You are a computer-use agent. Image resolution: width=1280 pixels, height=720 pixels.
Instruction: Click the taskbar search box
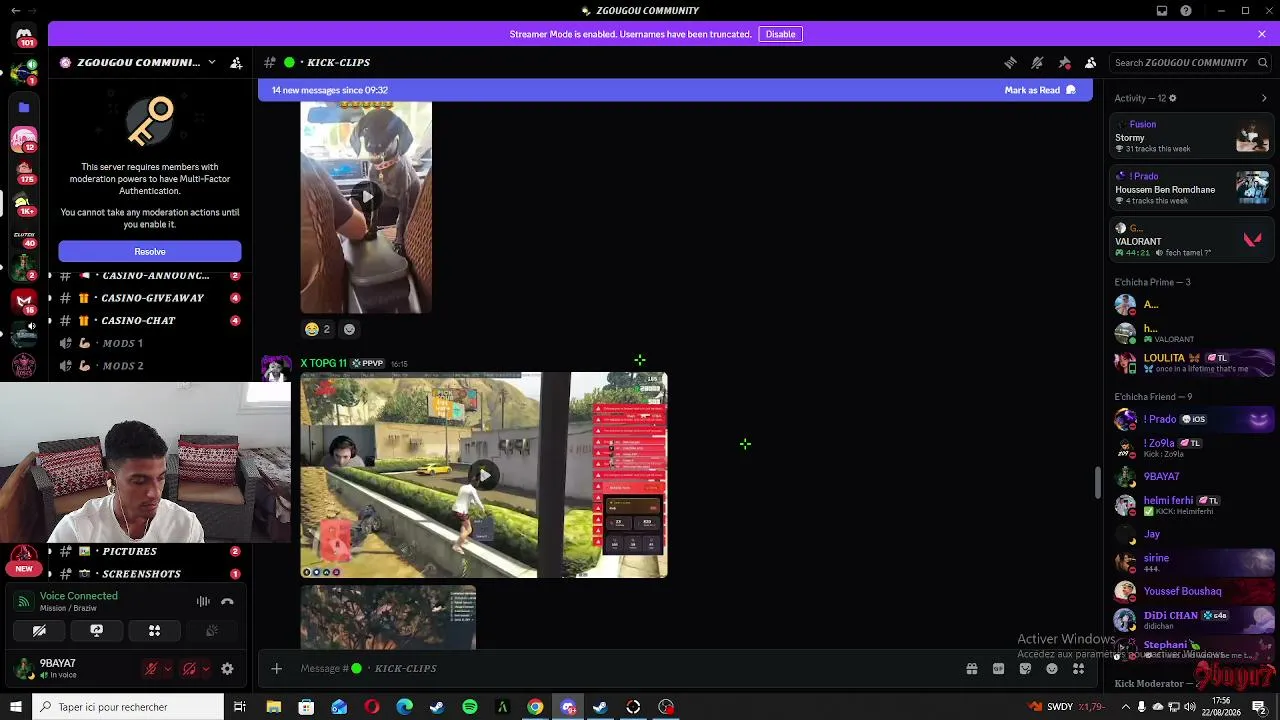pyautogui.click(x=128, y=707)
